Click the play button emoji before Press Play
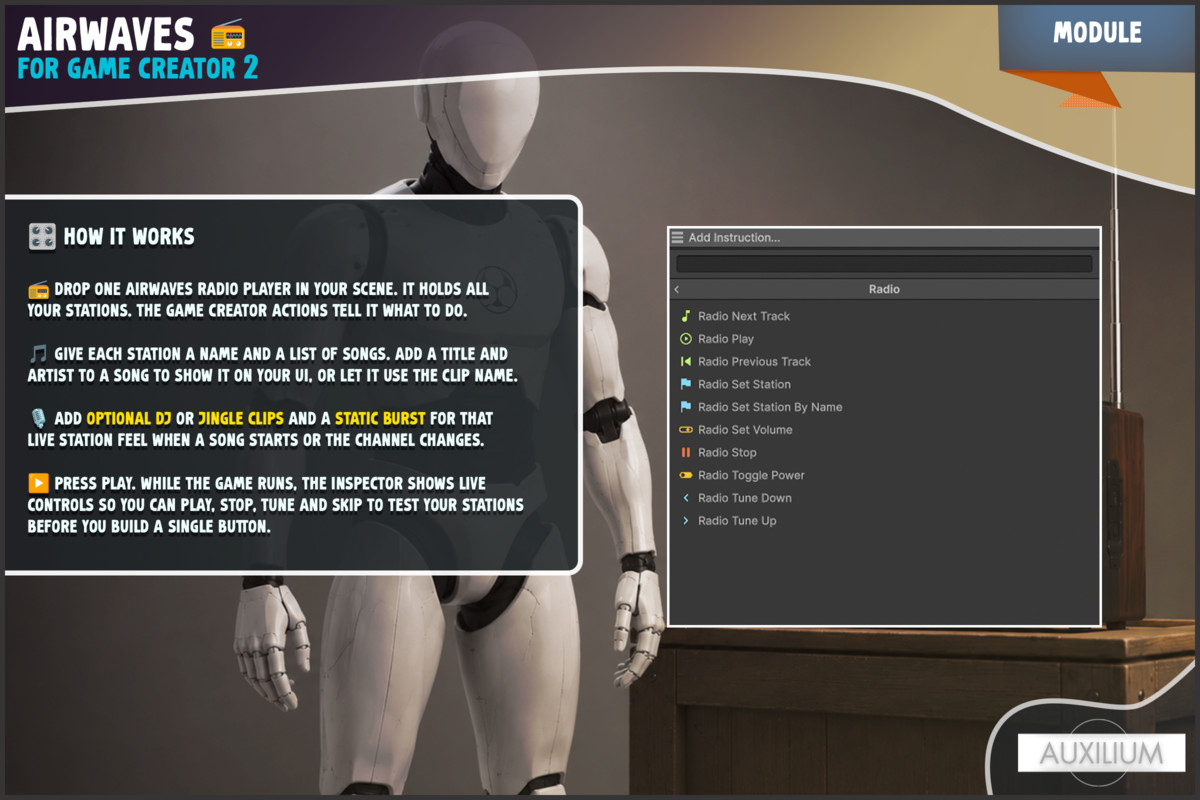 (x=38, y=483)
